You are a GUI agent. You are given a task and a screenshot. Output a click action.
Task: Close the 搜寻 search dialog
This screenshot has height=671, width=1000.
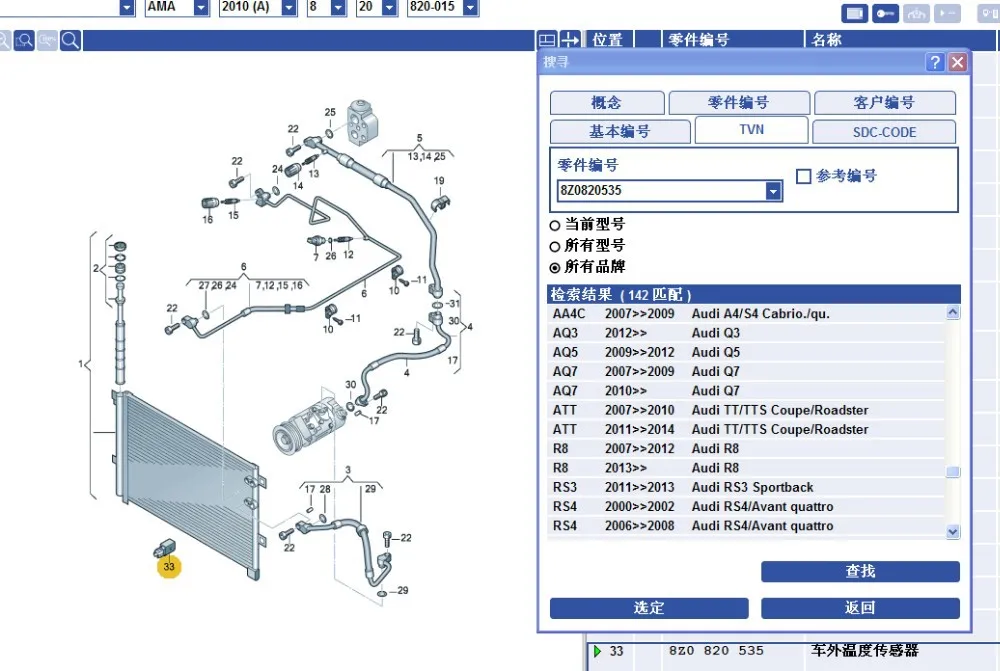(957, 62)
